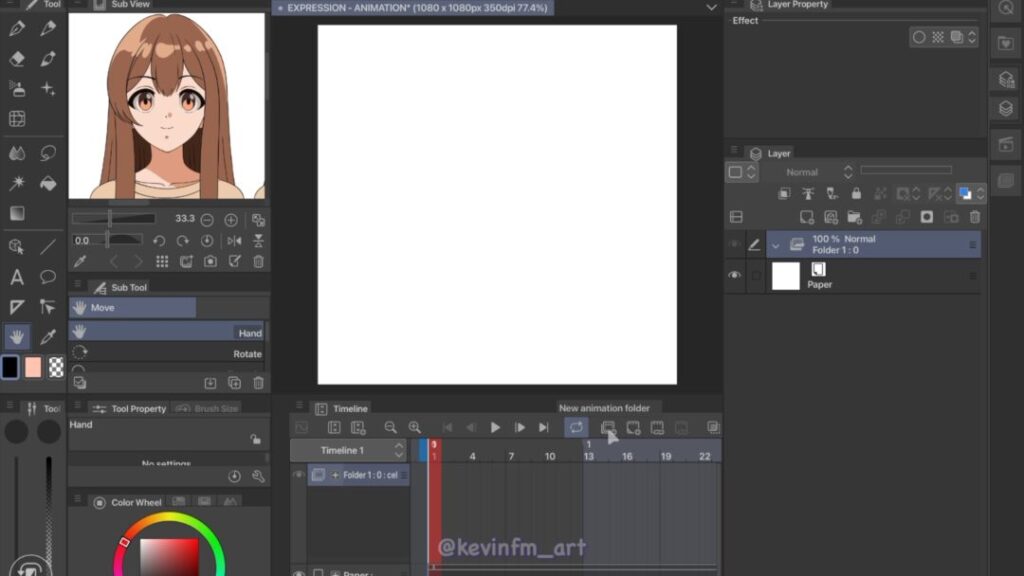The width and height of the screenshot is (1024, 576).
Task: Collapse the Folder 1 : 0 layer folder
Action: [775, 245]
